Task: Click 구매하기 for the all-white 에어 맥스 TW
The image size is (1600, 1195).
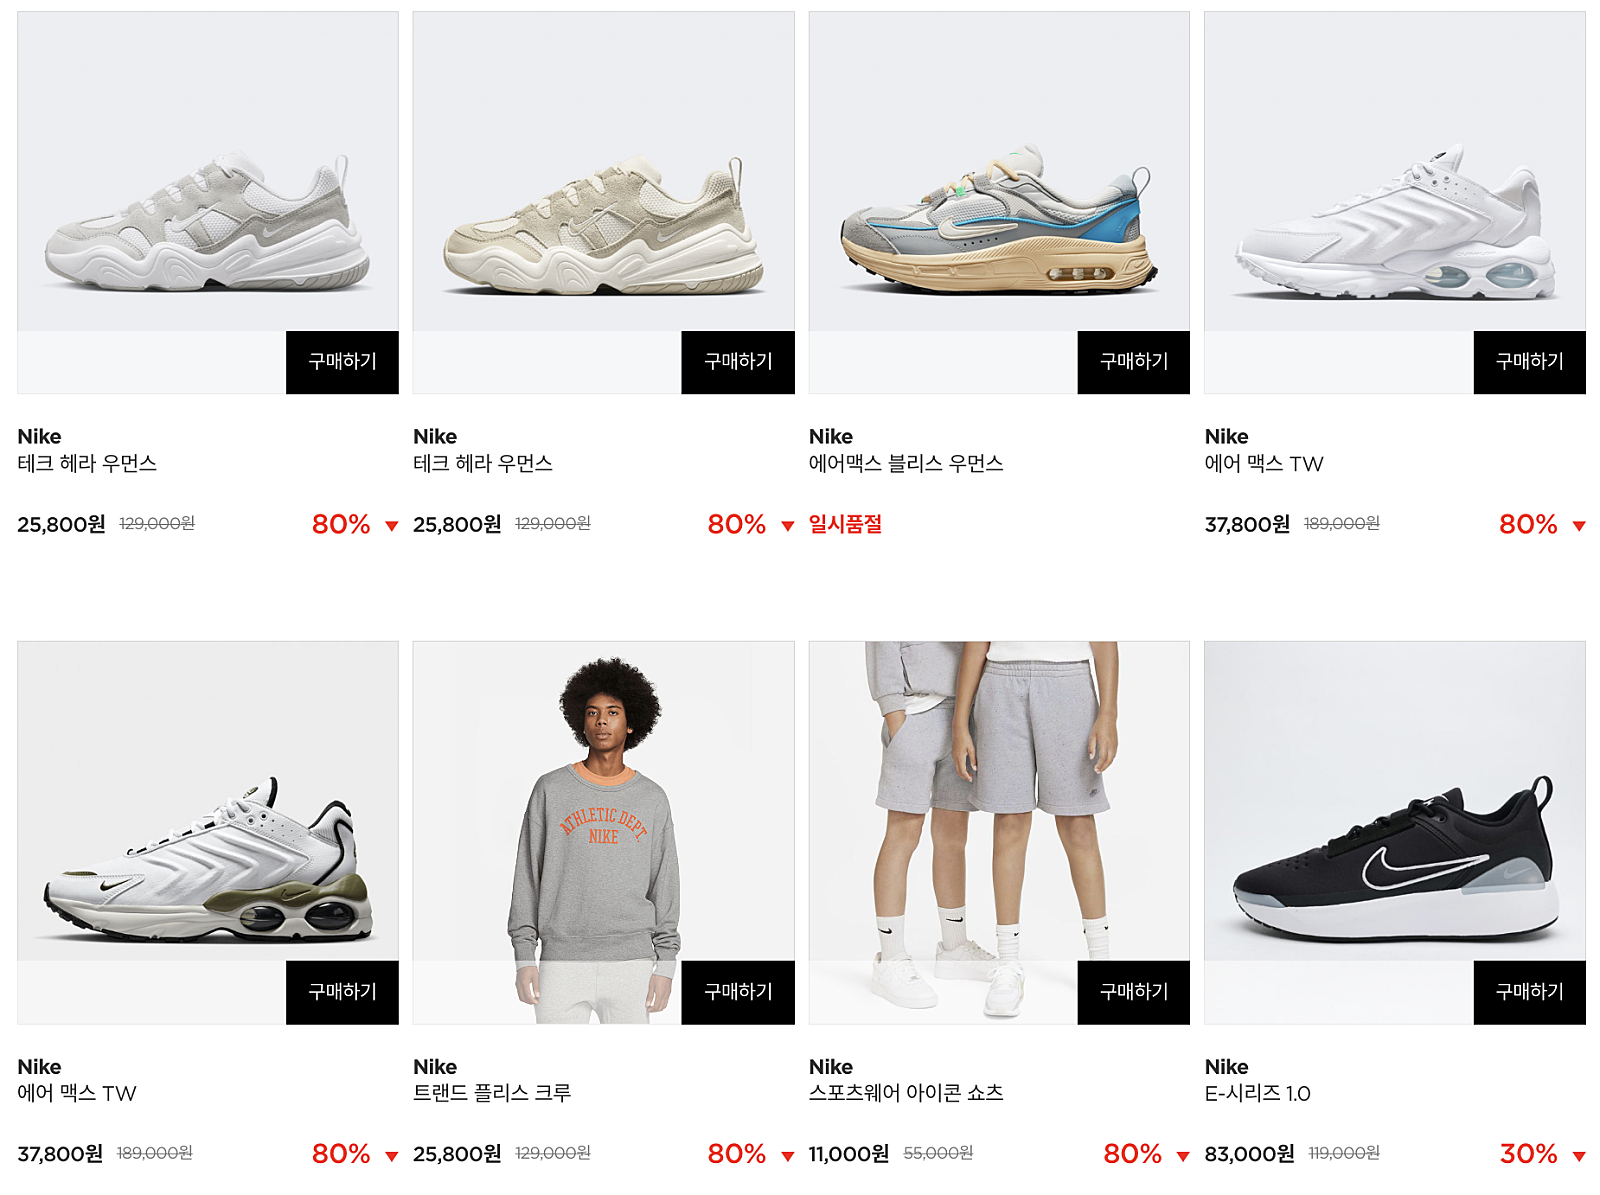Action: 1529,362
